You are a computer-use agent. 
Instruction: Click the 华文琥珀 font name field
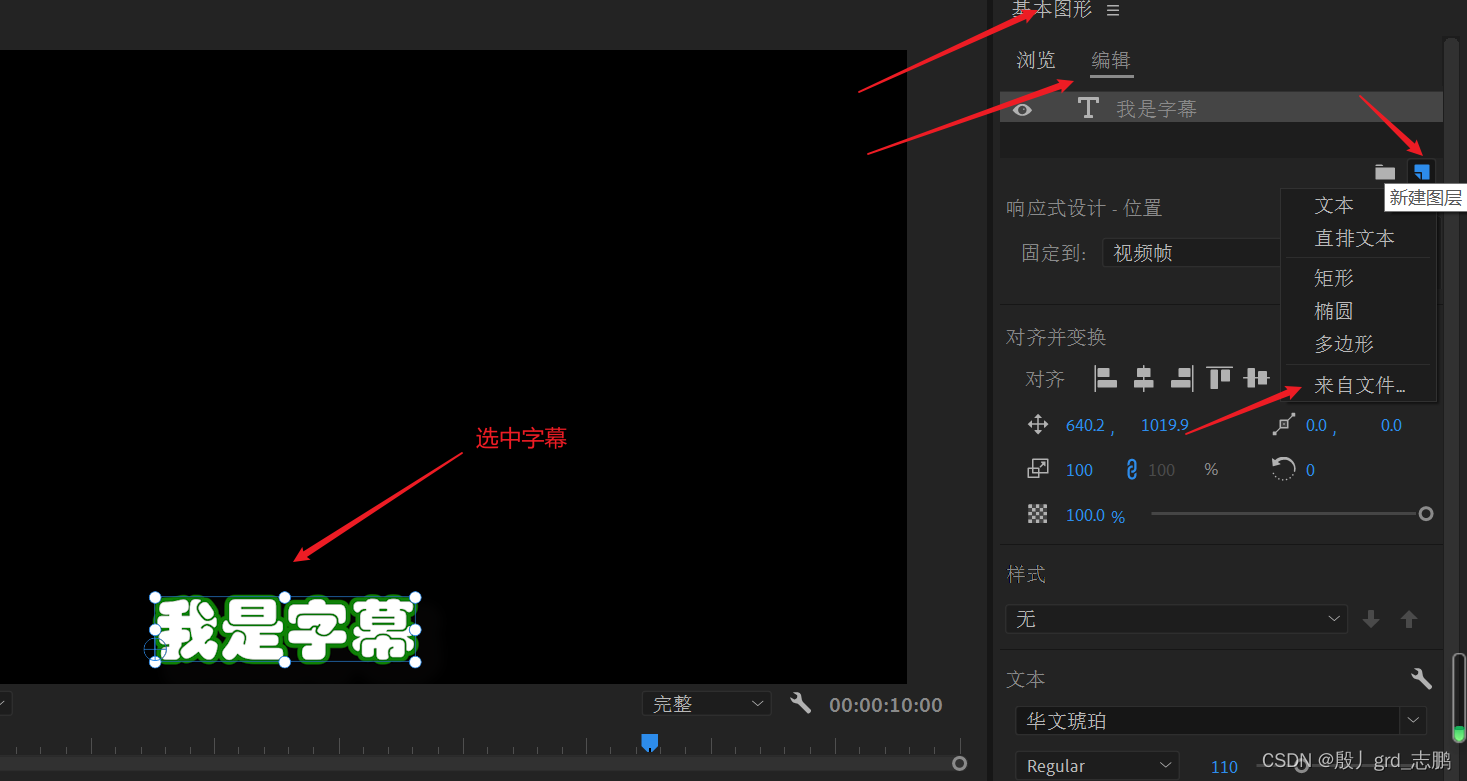pos(1207,720)
